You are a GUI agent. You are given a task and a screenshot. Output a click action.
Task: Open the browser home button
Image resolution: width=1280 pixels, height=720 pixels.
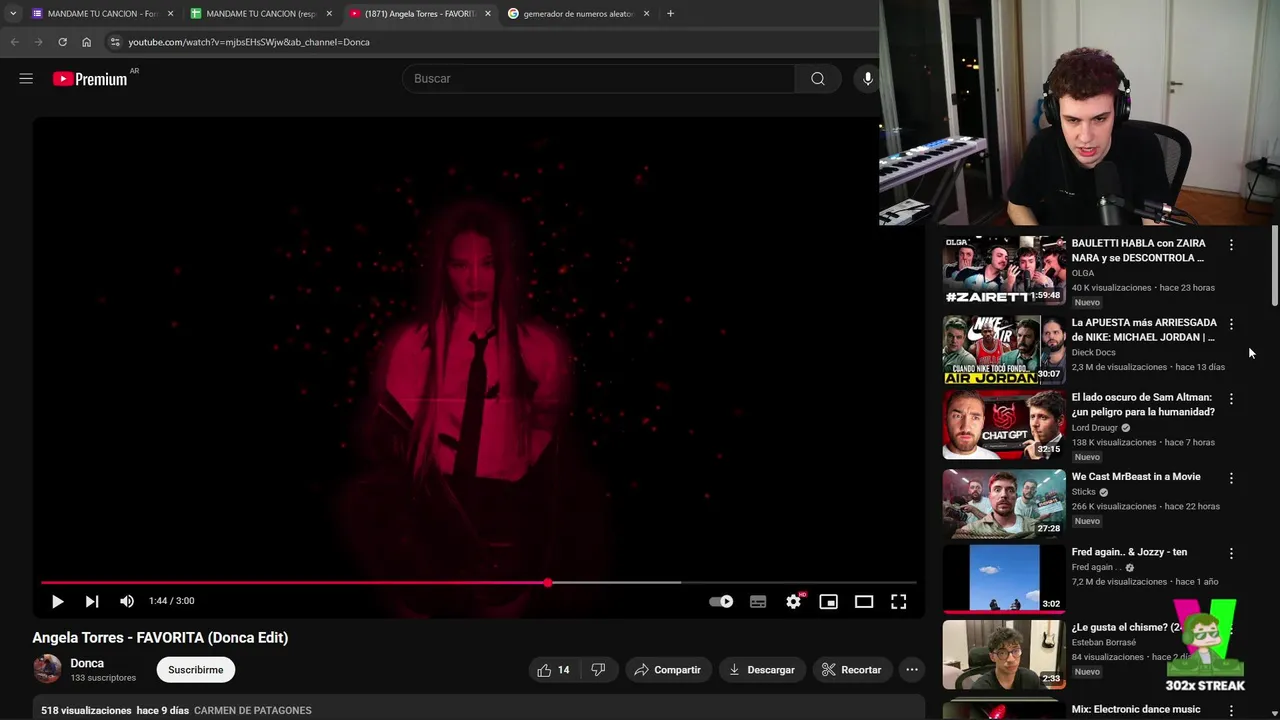(86, 42)
